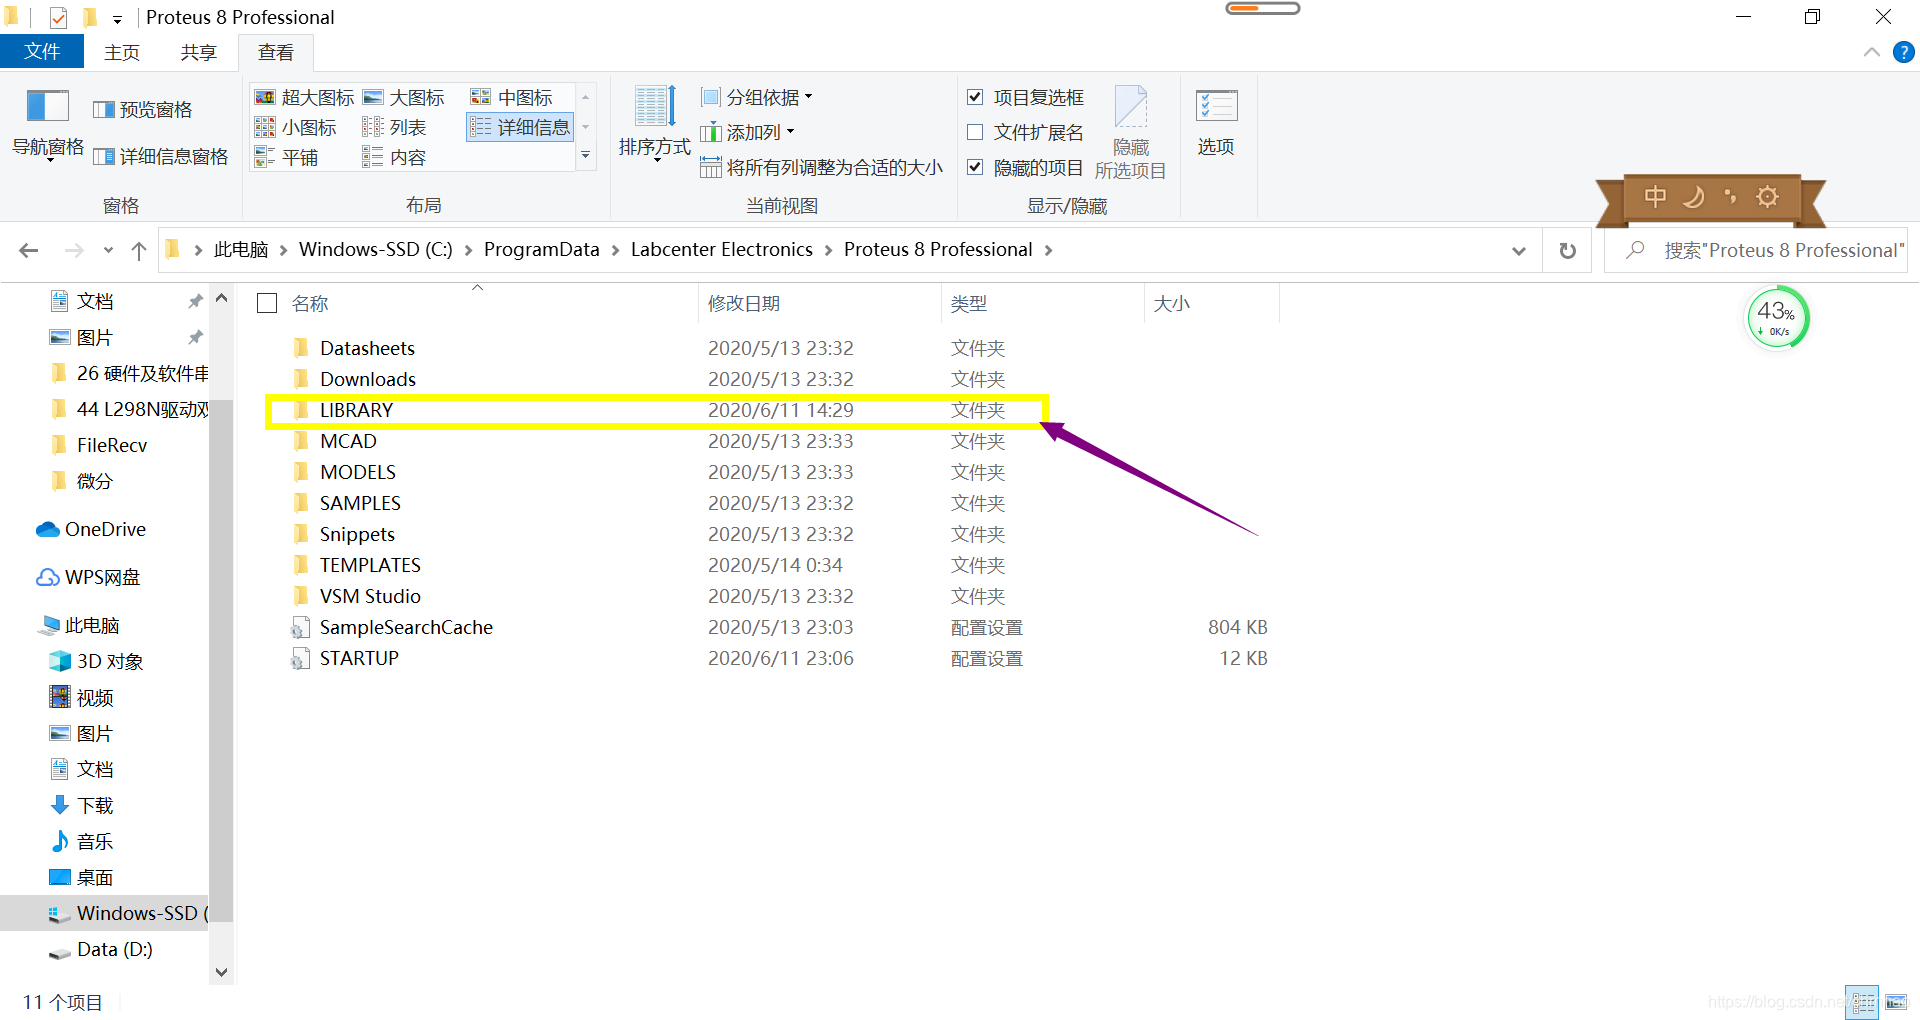Select Details (详细信息) layout
This screenshot has width=1920, height=1020.
coord(521,127)
